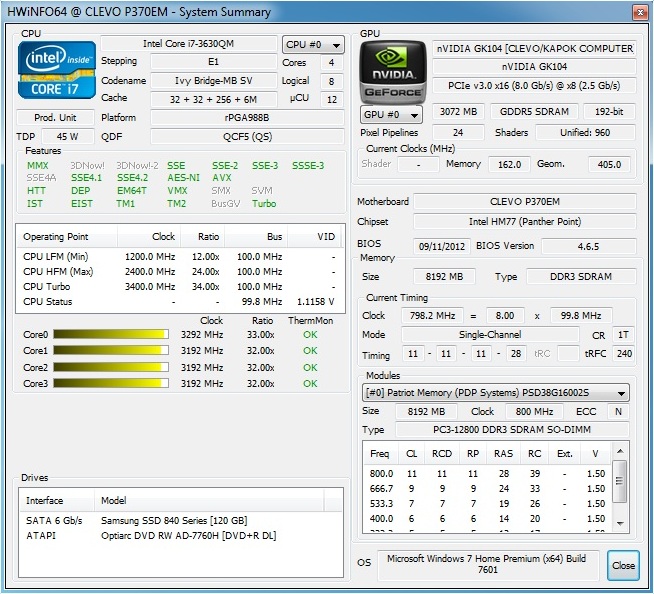Click the Prod. Unit field

55,118
